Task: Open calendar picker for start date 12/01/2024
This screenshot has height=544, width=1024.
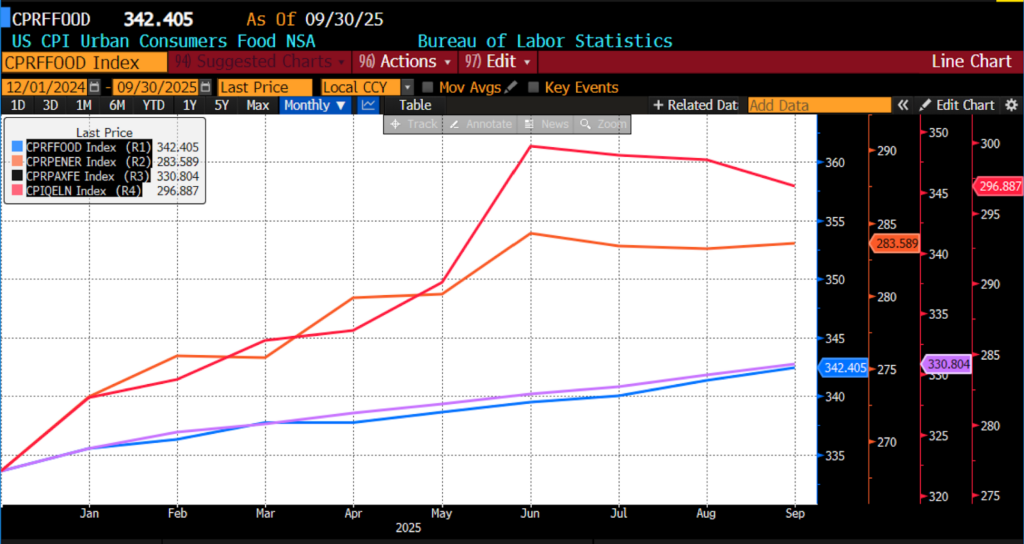Action: (x=95, y=87)
